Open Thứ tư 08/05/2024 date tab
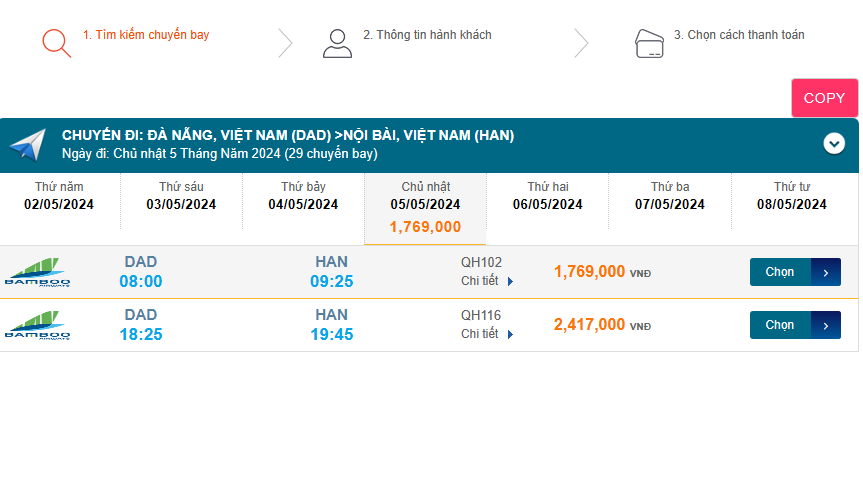Viewport: 863px width, 495px height. coord(791,196)
